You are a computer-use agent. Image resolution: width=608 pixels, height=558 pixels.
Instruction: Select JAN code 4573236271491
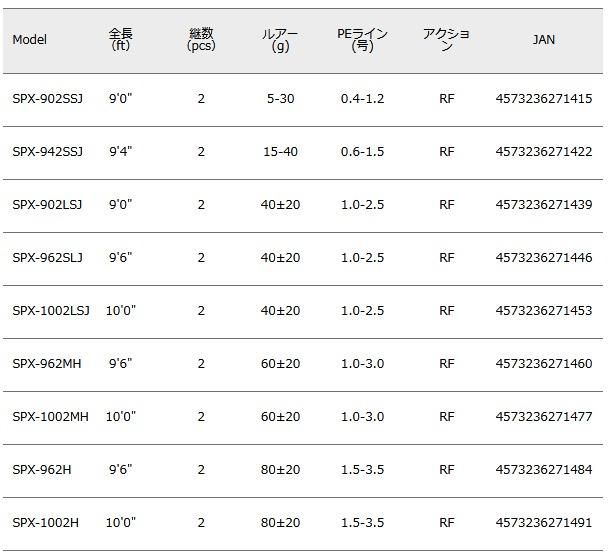pyautogui.click(x=544, y=523)
